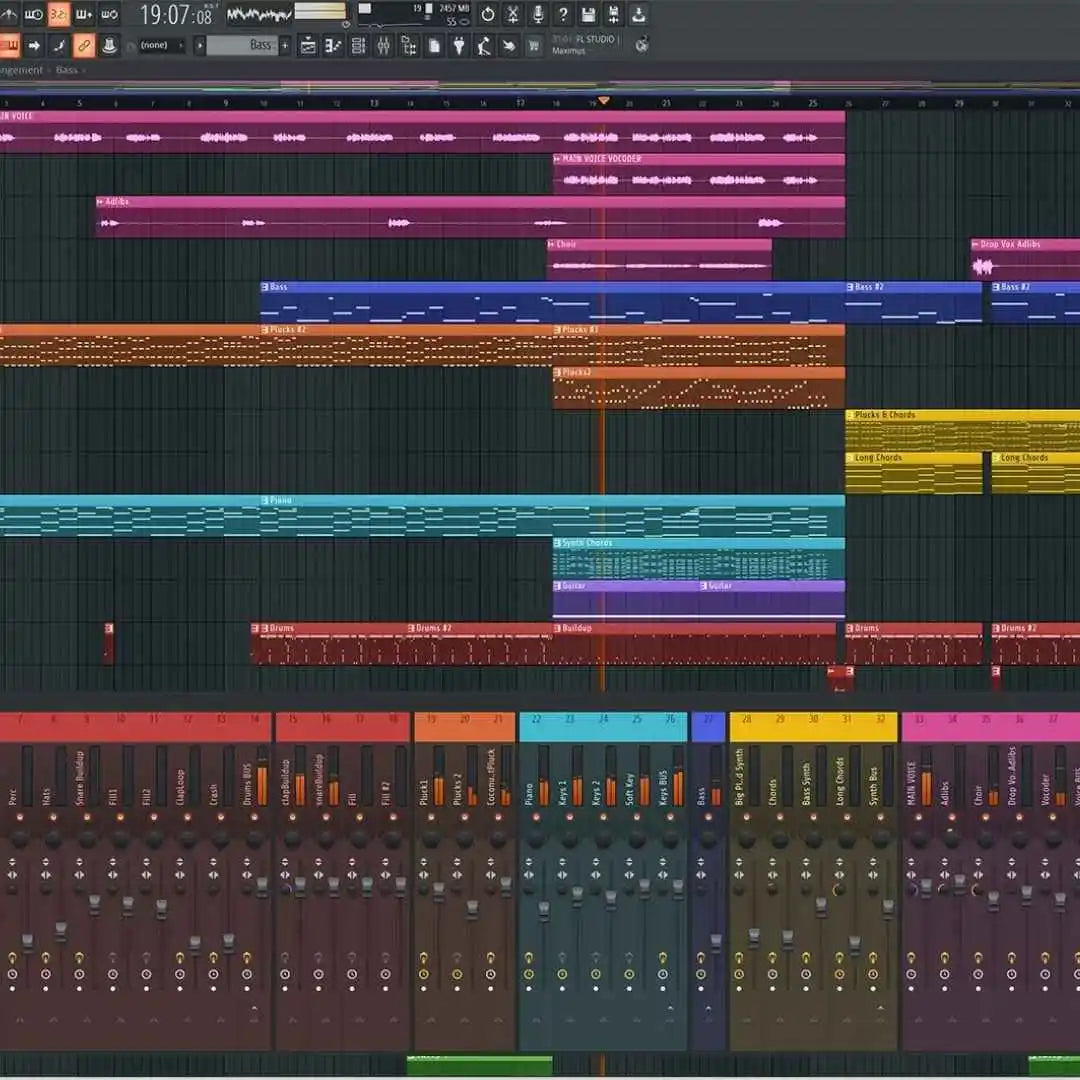Open the Mixer window icon
The height and width of the screenshot is (1080, 1080).
click(x=384, y=45)
